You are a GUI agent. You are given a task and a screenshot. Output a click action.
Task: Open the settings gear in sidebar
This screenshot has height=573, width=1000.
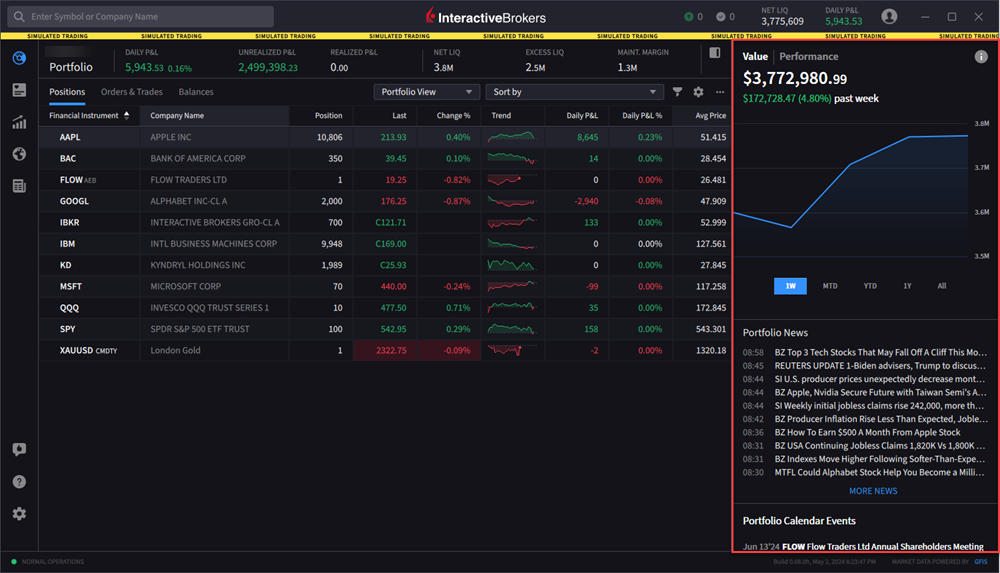19,514
